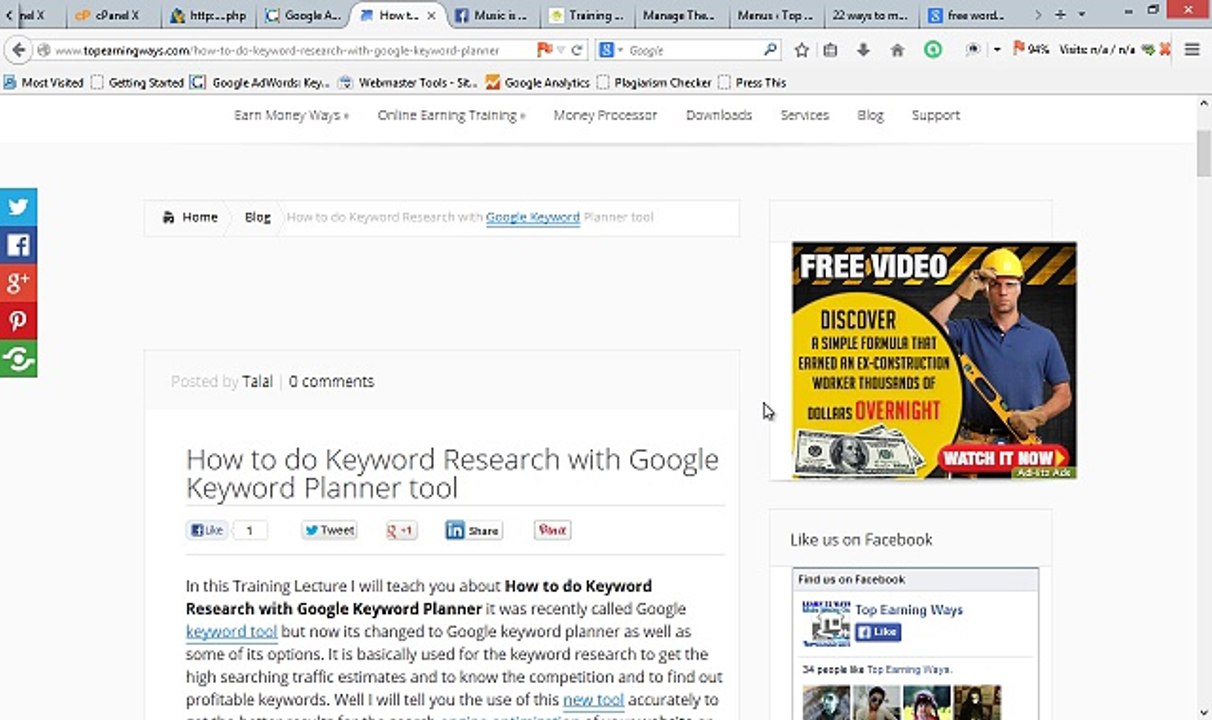Expand Online Earning Training menu

tap(451, 115)
